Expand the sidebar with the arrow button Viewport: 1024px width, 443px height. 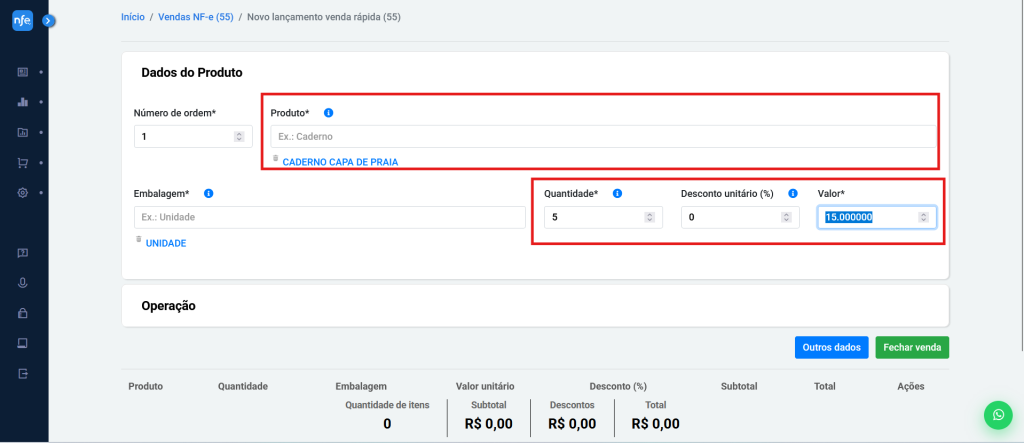click(50, 19)
